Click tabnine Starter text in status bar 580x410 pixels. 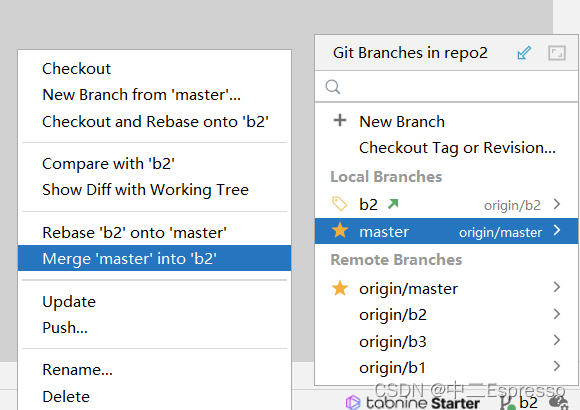[x=423, y=403]
